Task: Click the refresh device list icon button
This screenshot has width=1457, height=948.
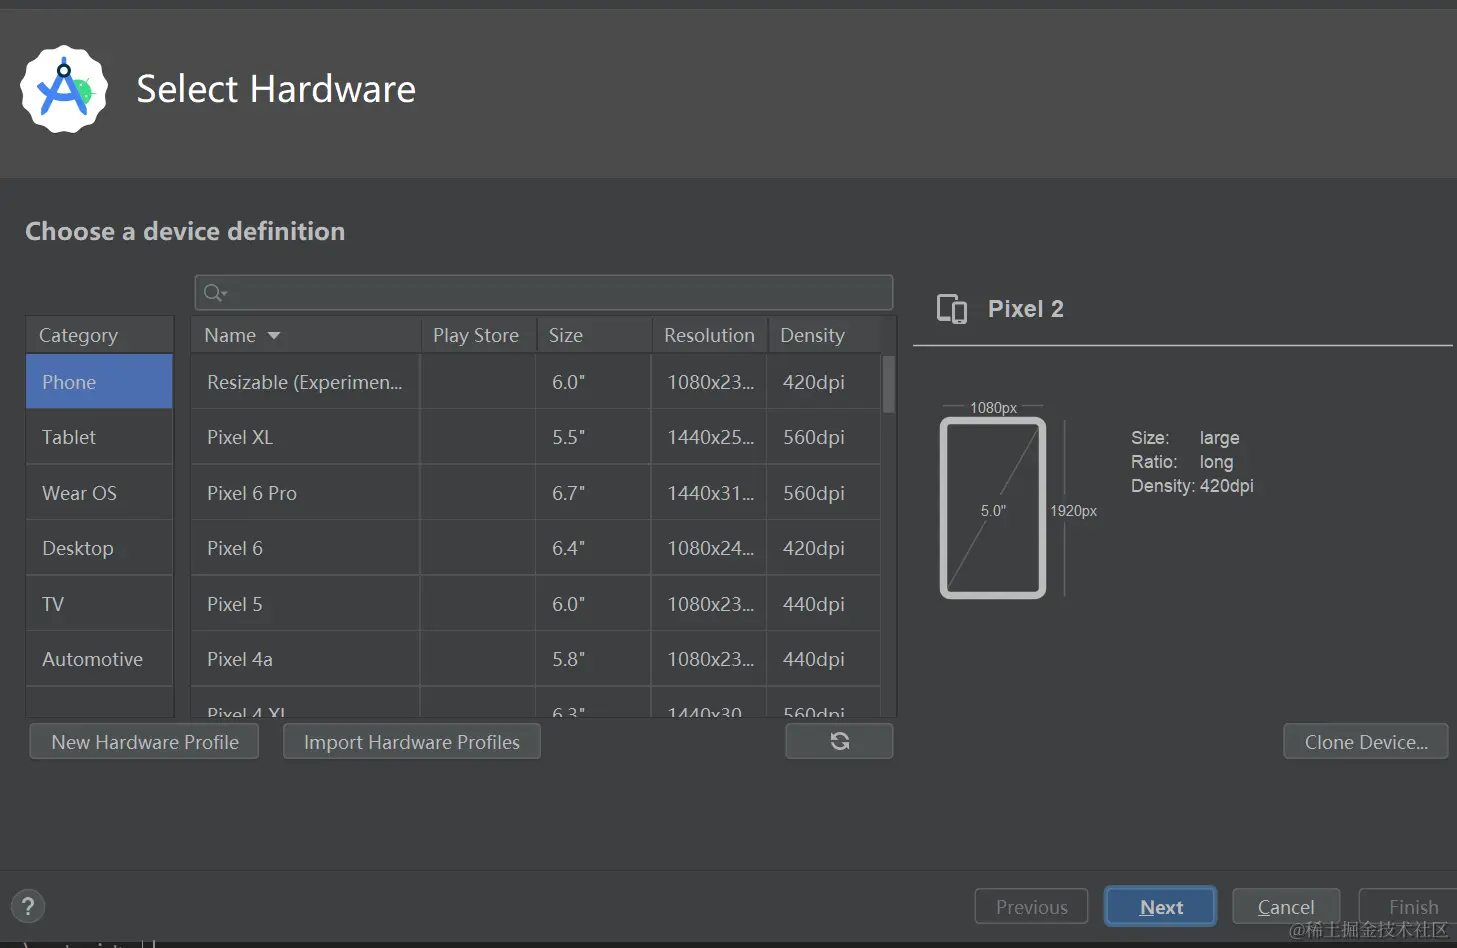Action: (x=839, y=741)
